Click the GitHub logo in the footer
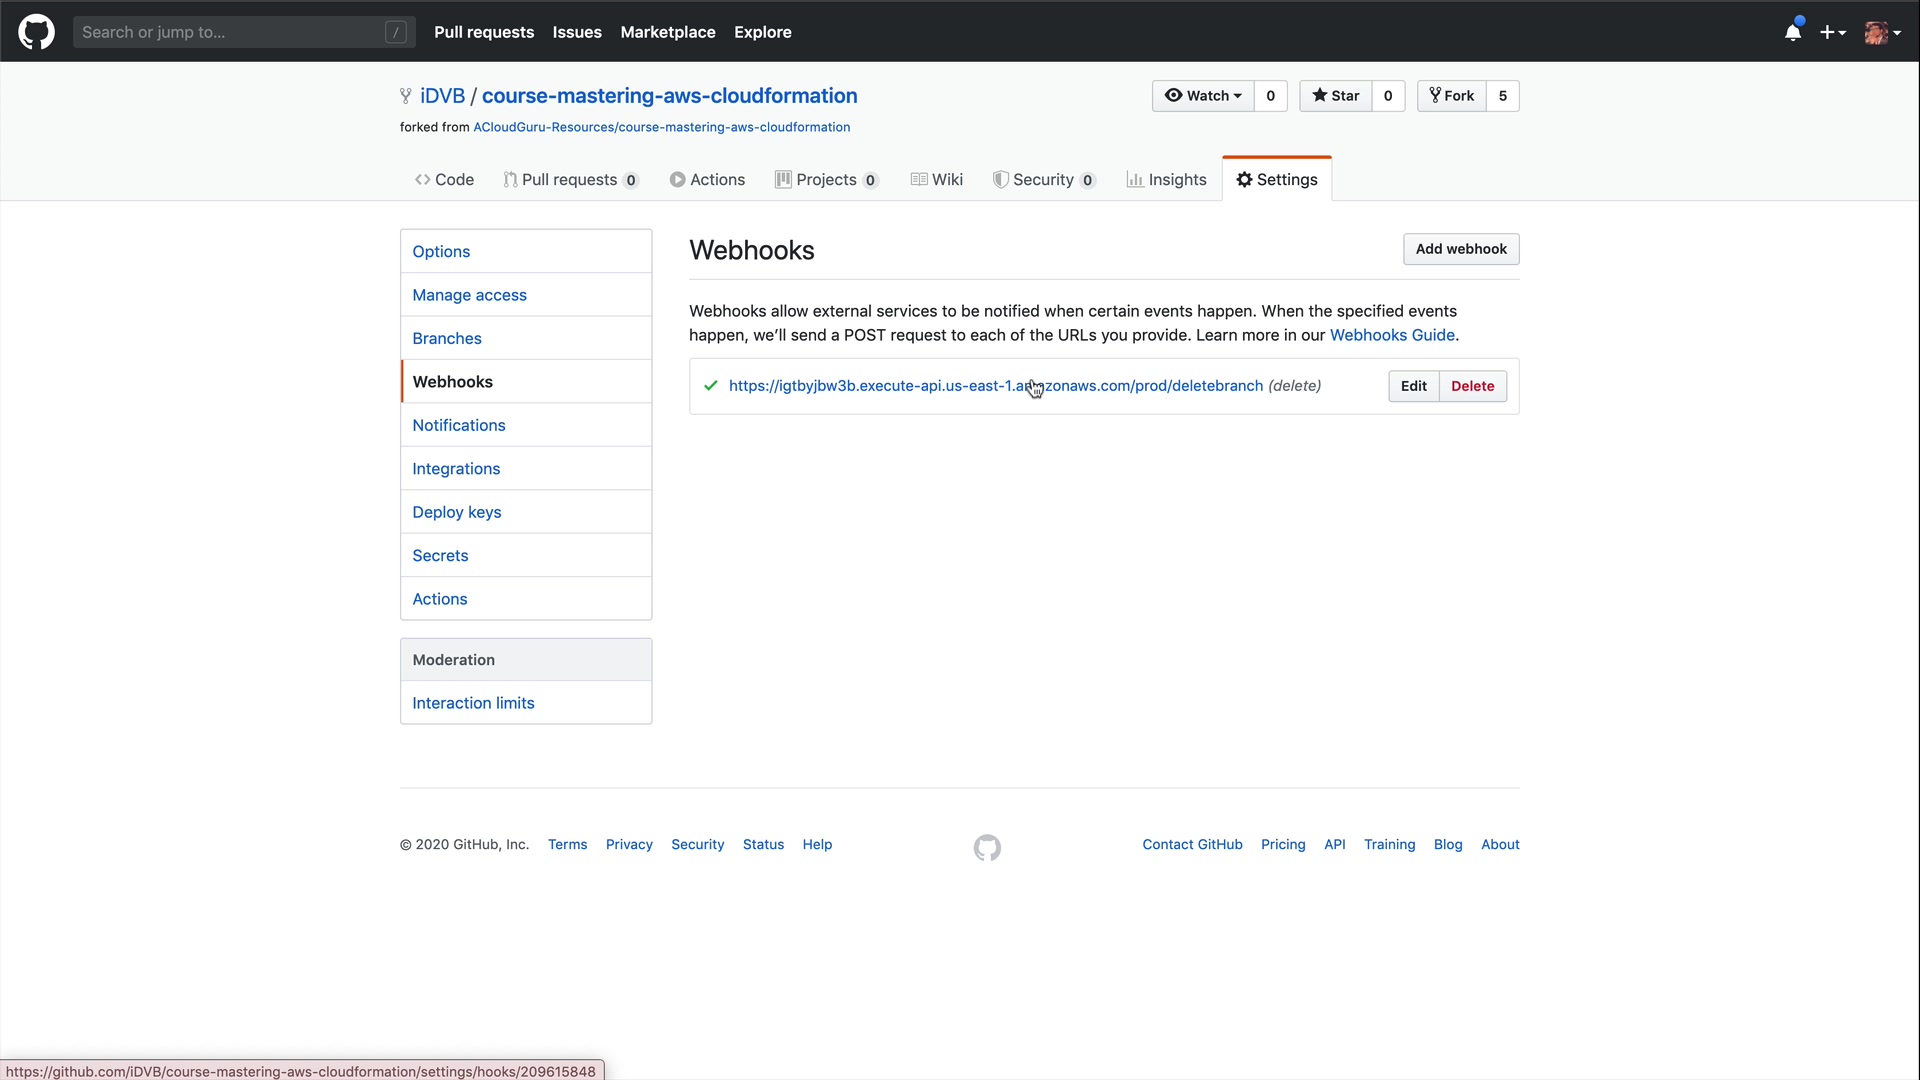The height and width of the screenshot is (1080, 1920). (987, 847)
